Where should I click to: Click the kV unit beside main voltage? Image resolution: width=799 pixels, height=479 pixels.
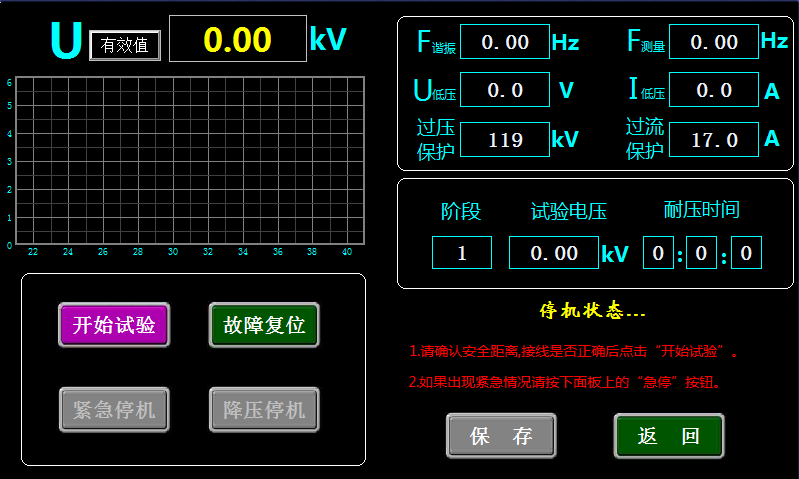328,38
